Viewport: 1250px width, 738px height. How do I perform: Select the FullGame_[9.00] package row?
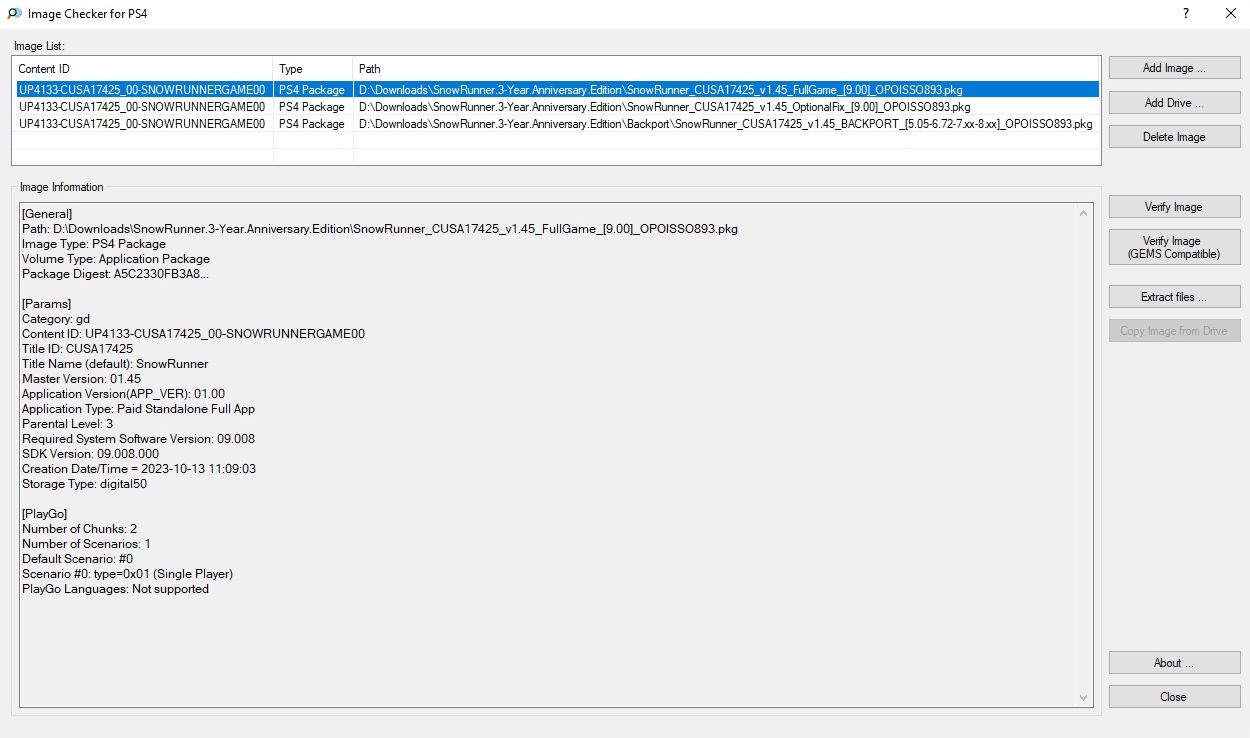556,90
